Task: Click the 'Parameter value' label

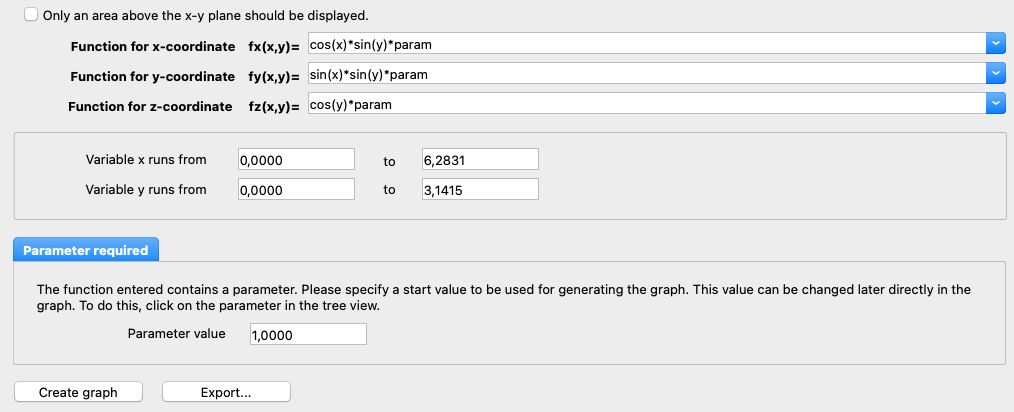Action: 177,333
